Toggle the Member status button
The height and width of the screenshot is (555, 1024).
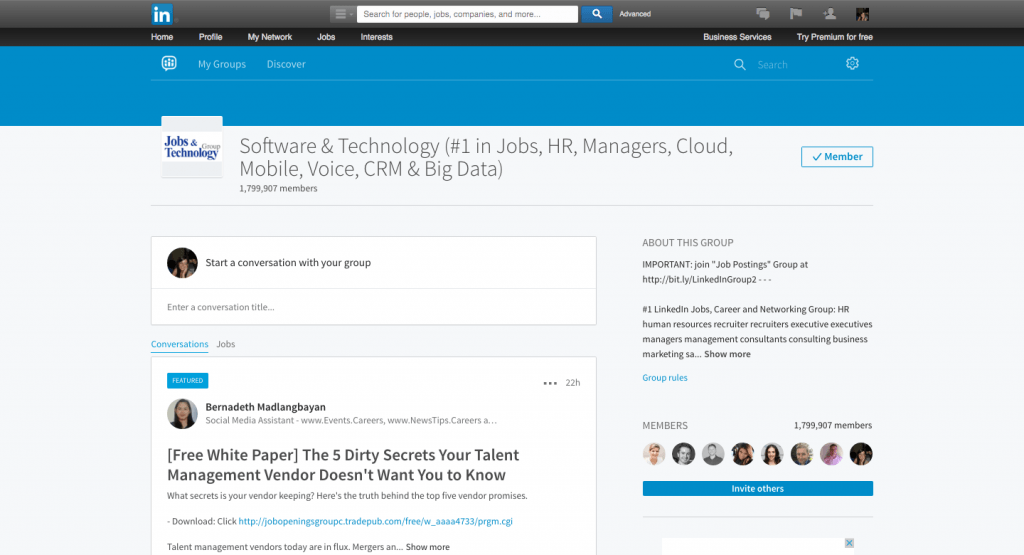(837, 157)
